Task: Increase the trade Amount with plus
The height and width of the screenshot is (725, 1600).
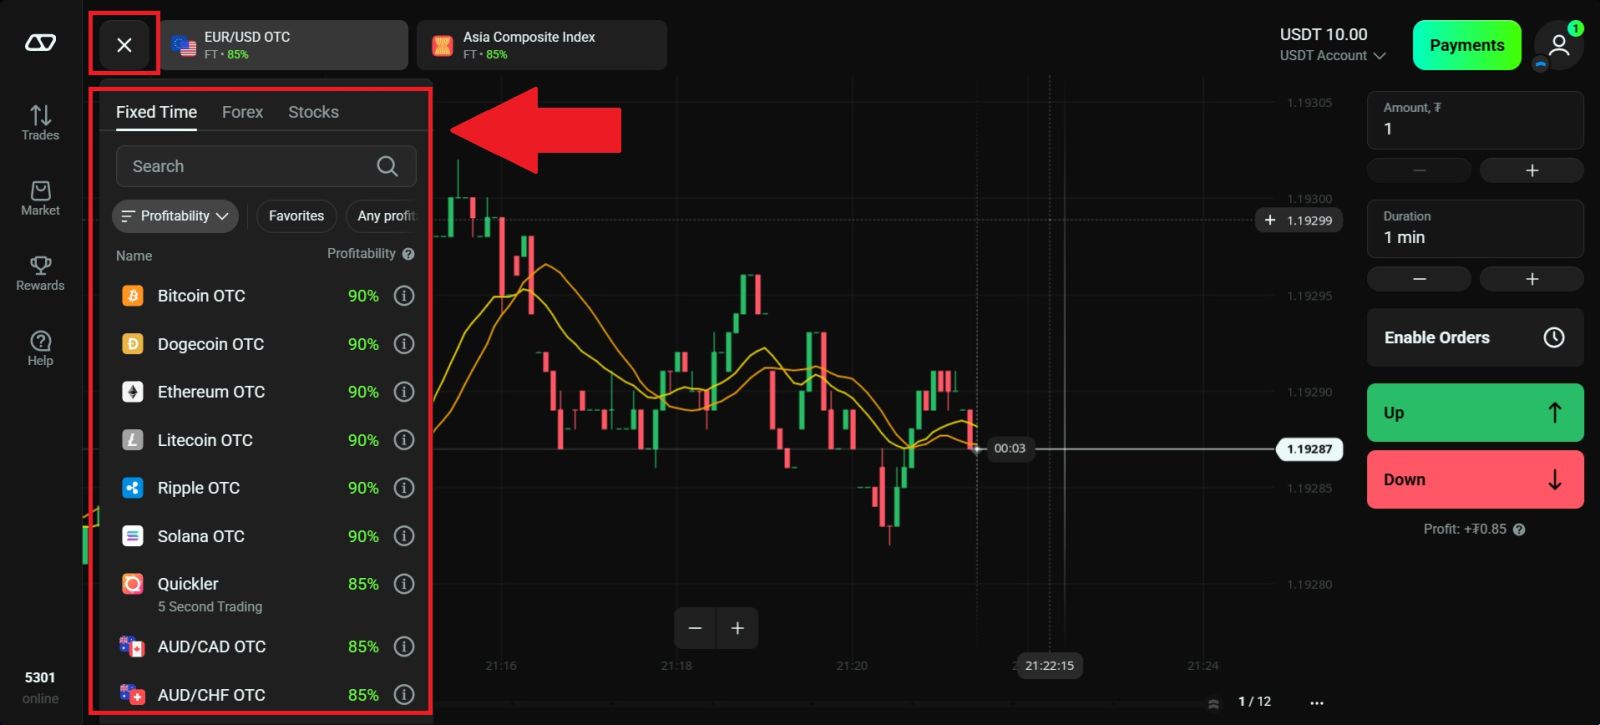Action: (x=1531, y=171)
